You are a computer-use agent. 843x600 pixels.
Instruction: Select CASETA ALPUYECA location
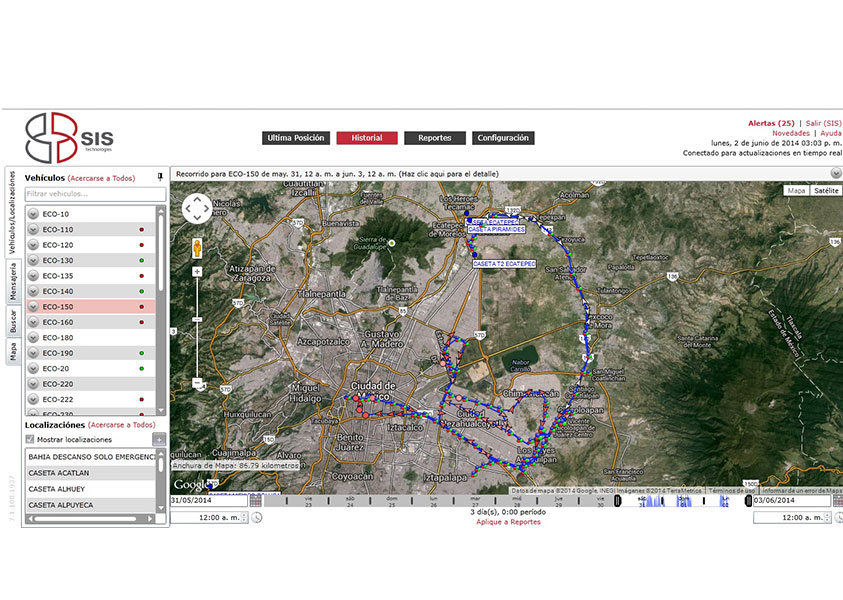coord(91,505)
